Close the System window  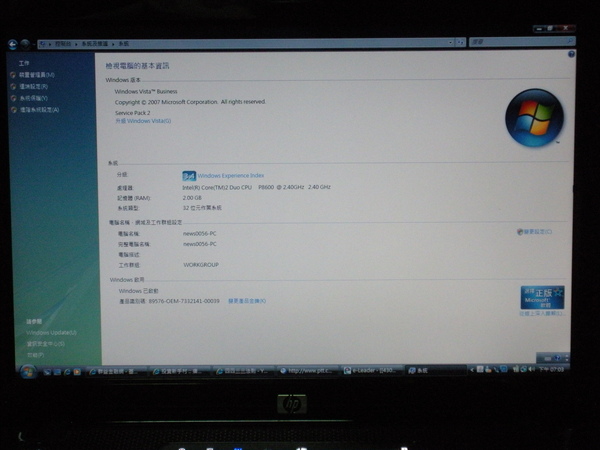pyautogui.click(x=566, y=28)
